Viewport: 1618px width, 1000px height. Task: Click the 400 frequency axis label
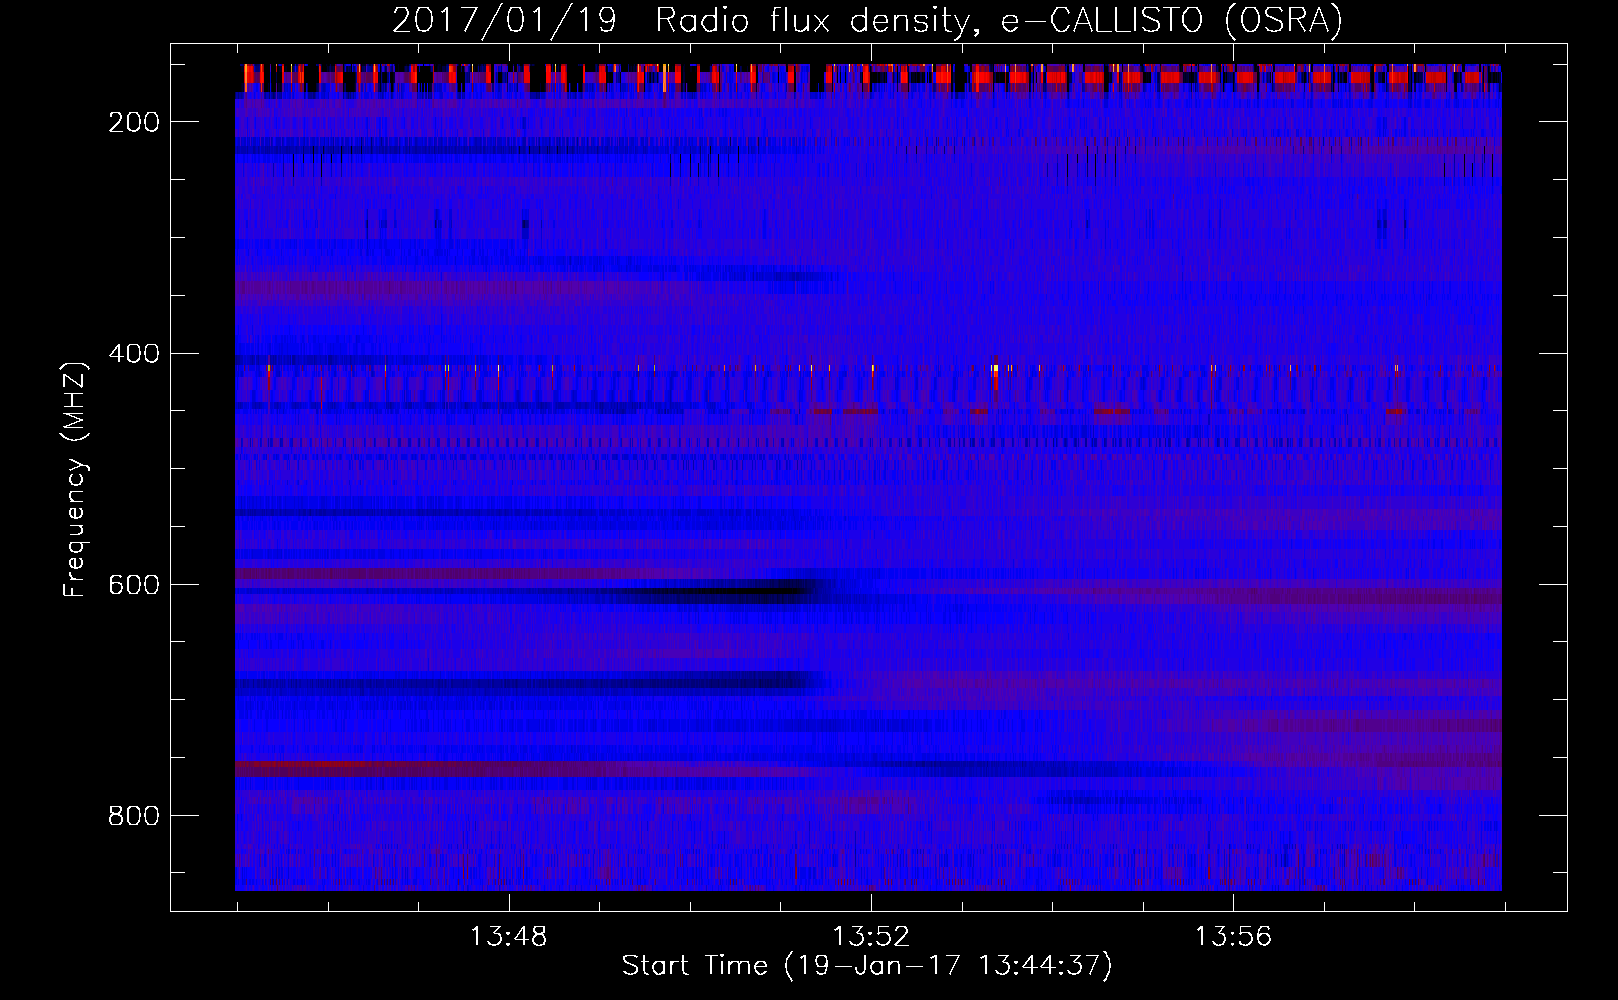point(134,354)
